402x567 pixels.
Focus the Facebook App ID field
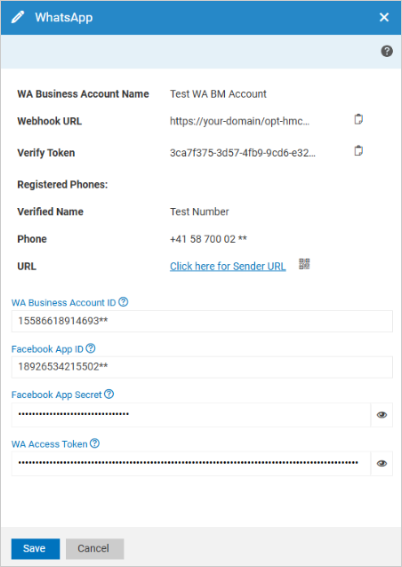coord(202,367)
